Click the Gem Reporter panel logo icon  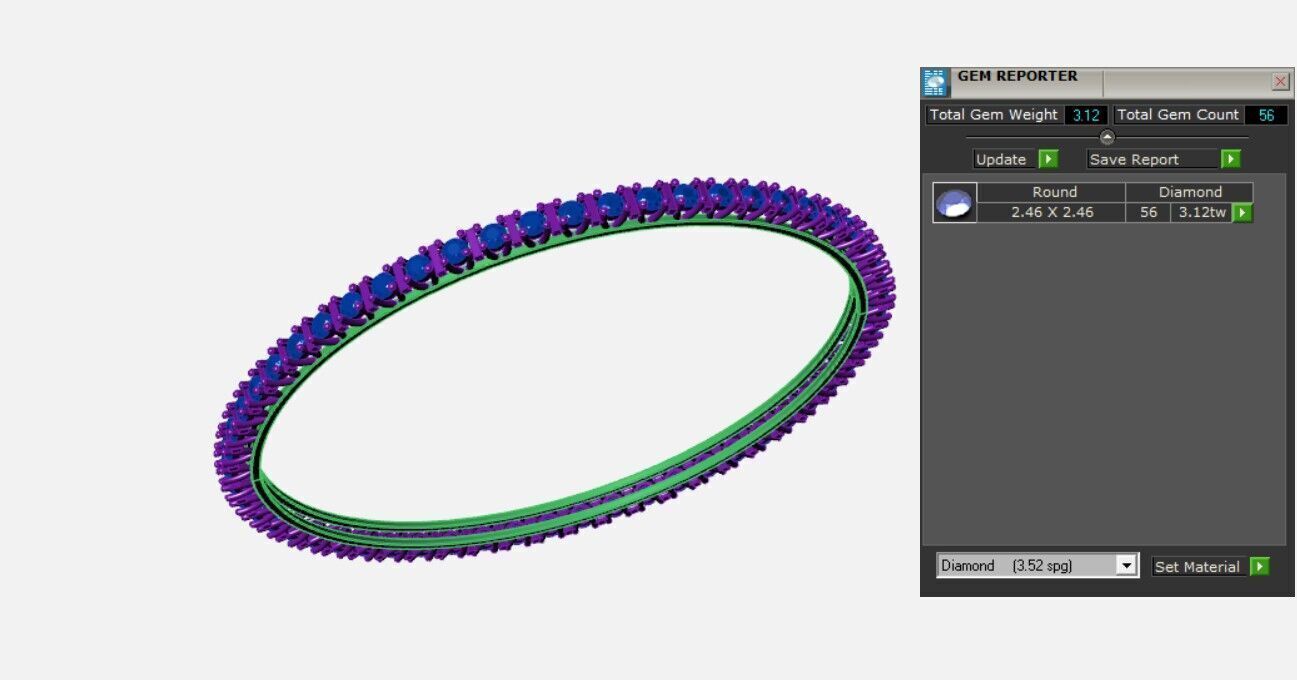[935, 83]
